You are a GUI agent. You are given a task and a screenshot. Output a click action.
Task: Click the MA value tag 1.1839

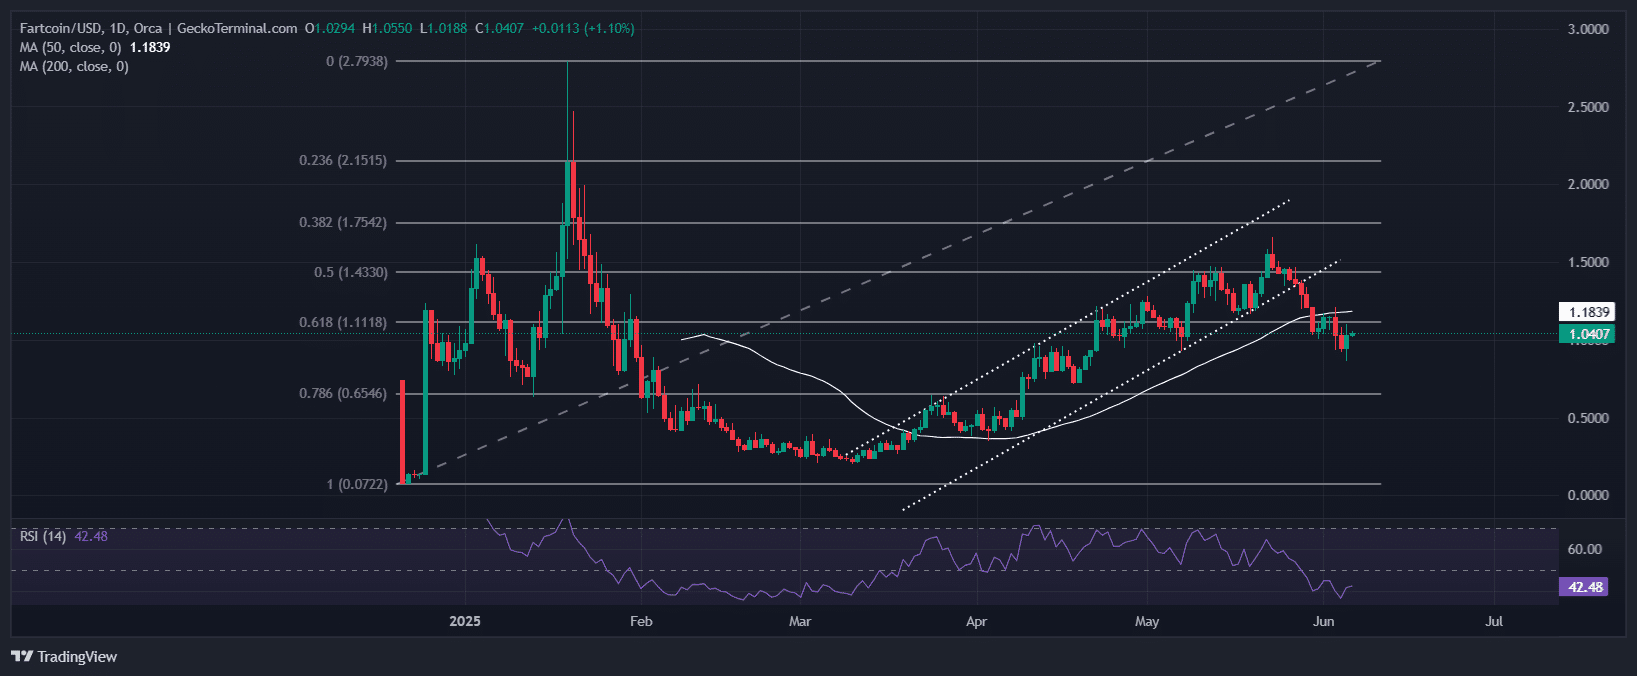click(x=1587, y=312)
